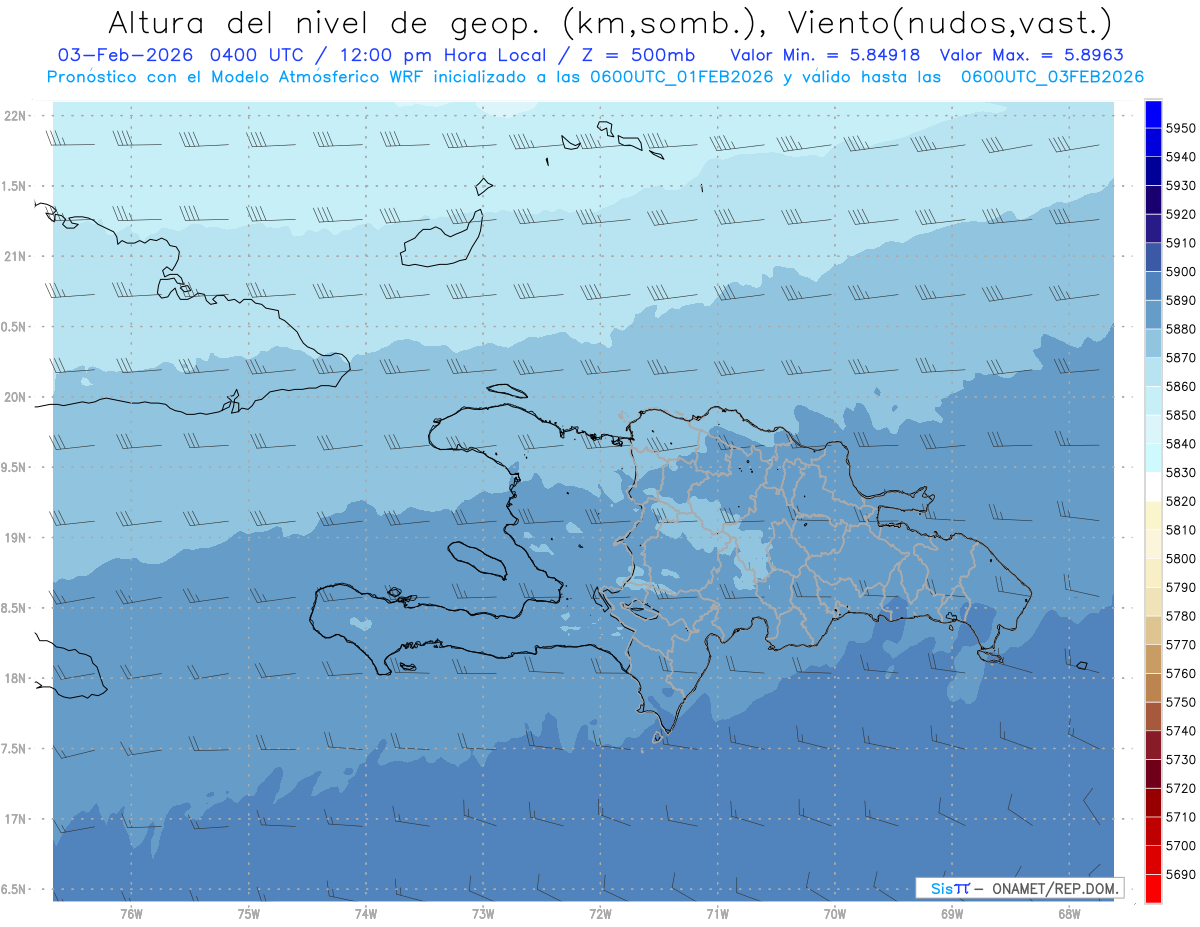Click the '5840' colorbar value
Viewport: 1200px width, 927px height.
tap(1181, 443)
